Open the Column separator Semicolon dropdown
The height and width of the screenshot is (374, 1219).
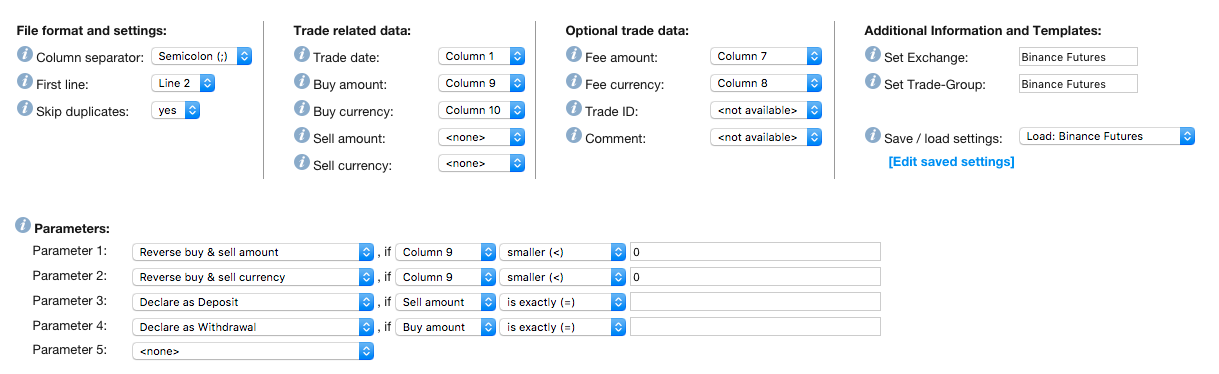pyautogui.click(x=201, y=56)
